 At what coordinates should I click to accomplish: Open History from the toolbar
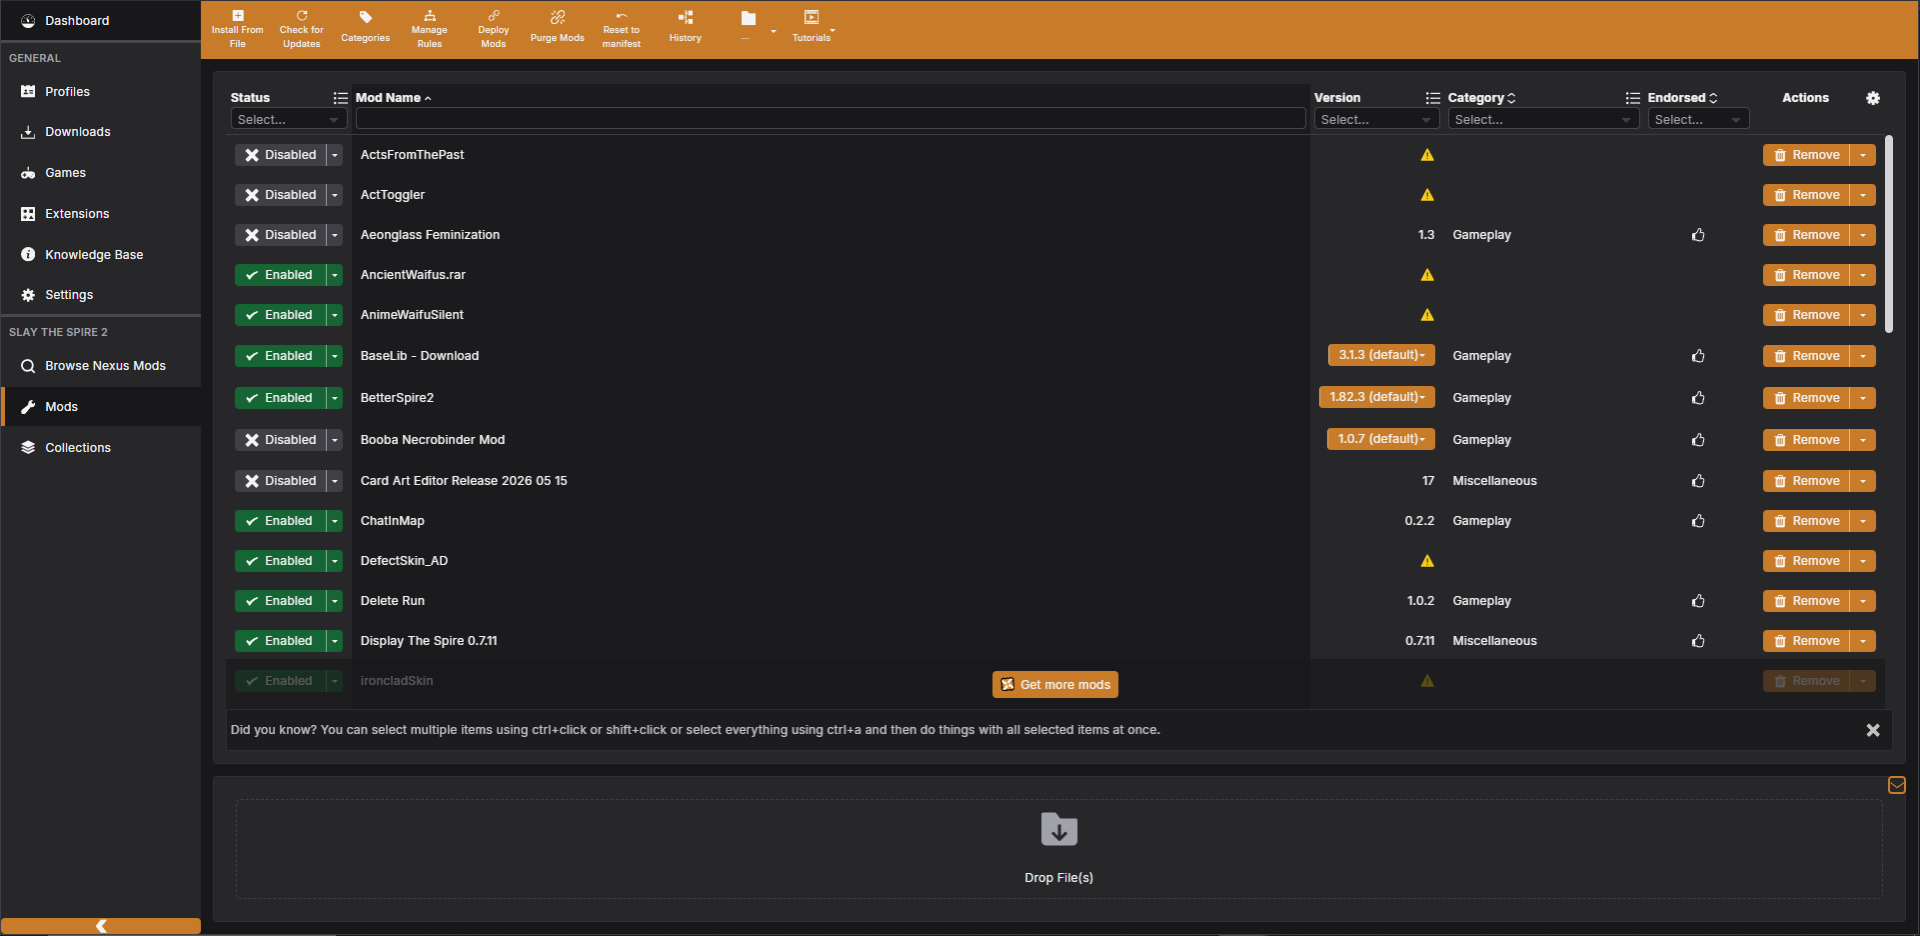685,27
